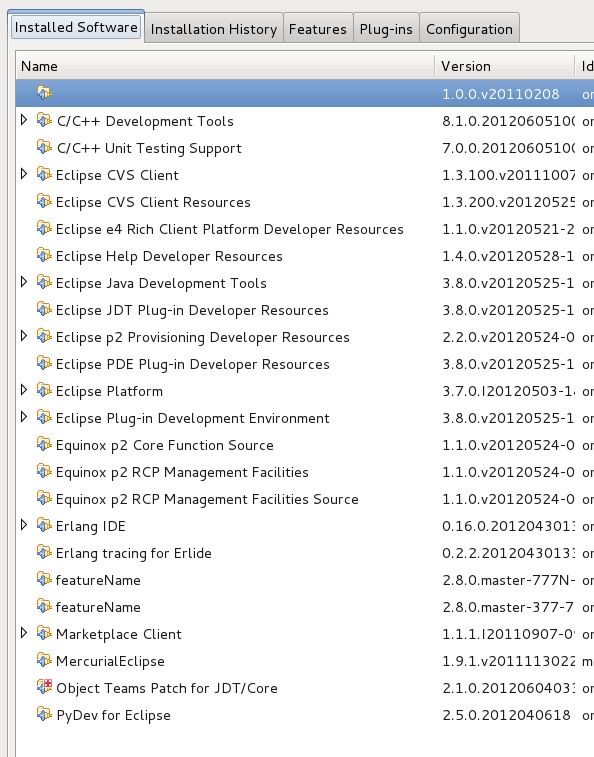Image resolution: width=594 pixels, height=757 pixels.
Task: Expand Eclipse Plug-in Development Environment node
Action: click(24, 417)
